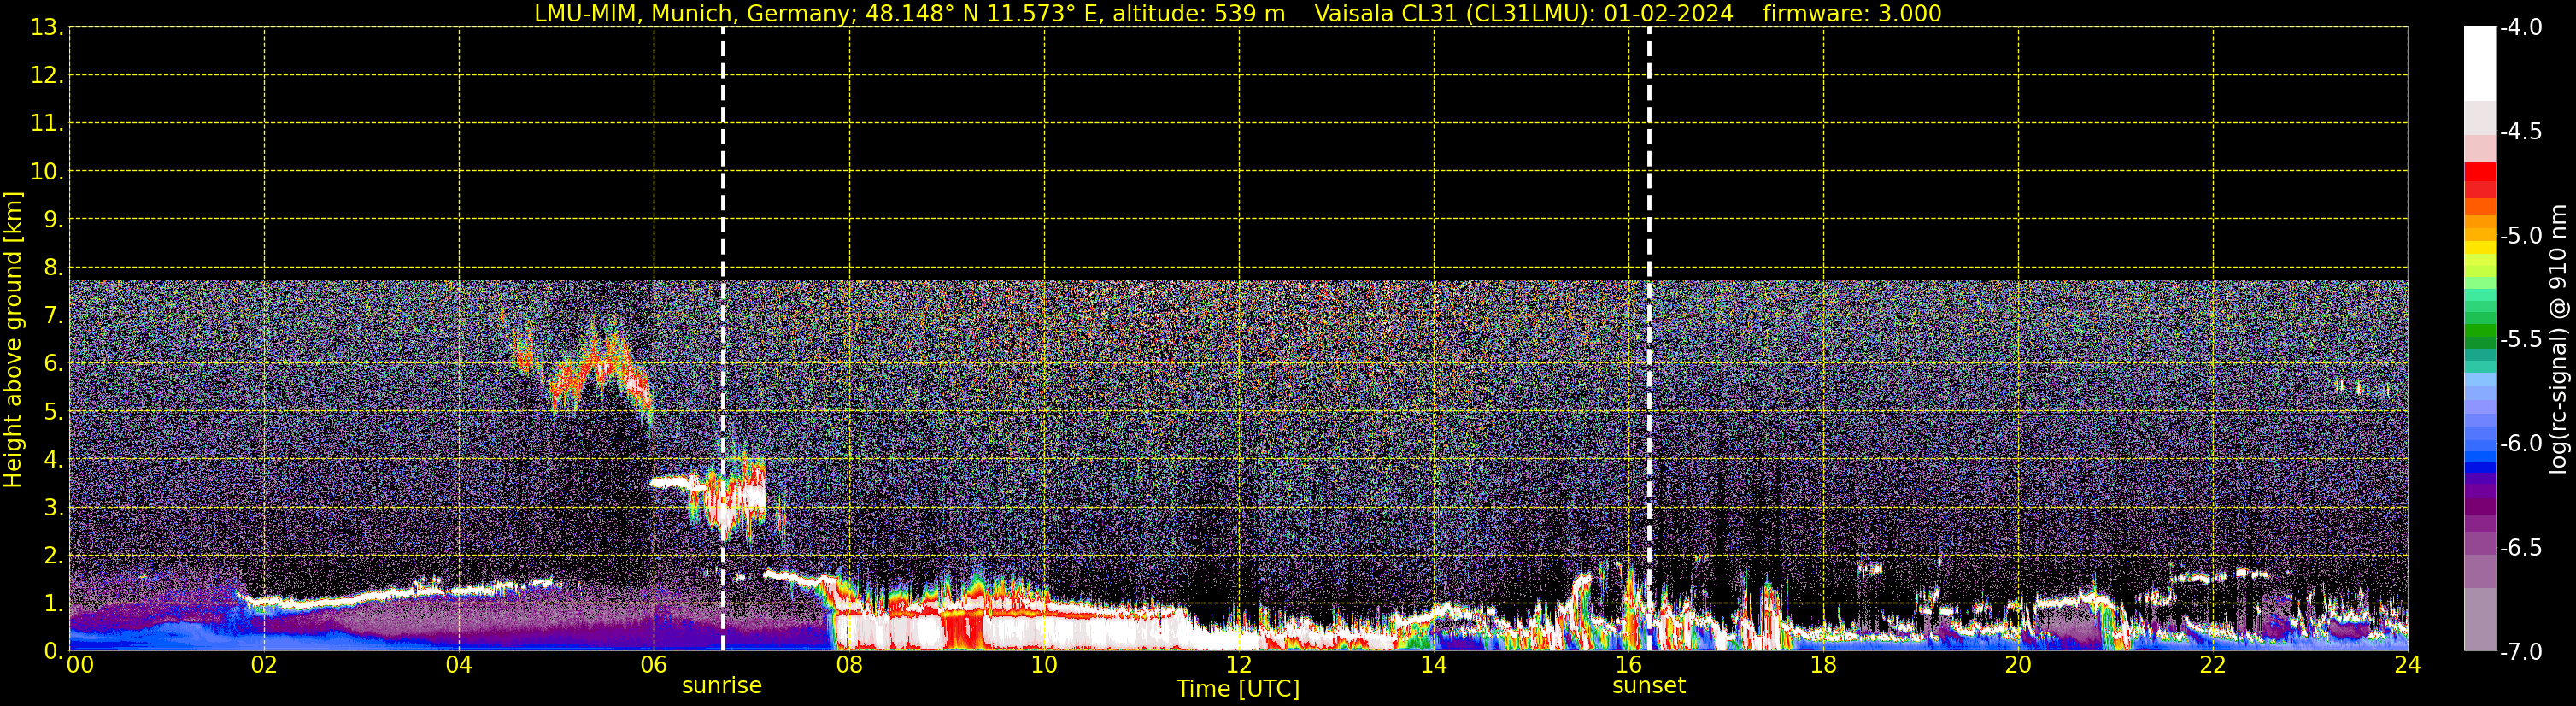Click the "4." tick on the height axis
2576x706 pixels.
(x=52, y=459)
